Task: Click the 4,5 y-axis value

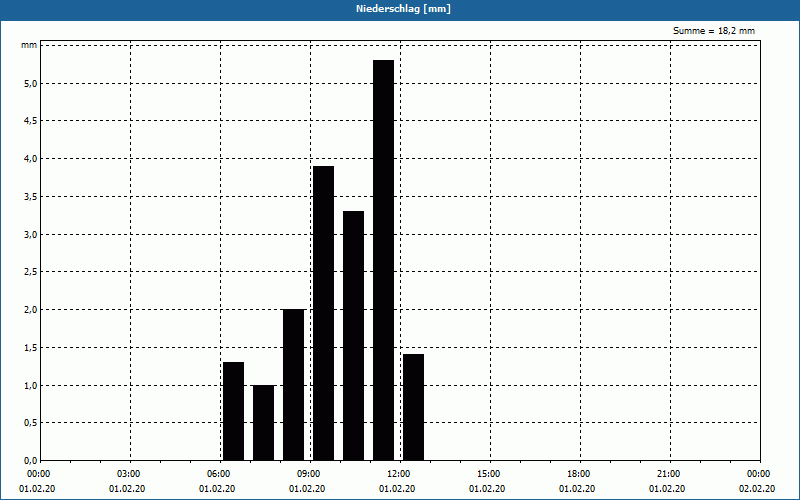Action: coord(31,121)
